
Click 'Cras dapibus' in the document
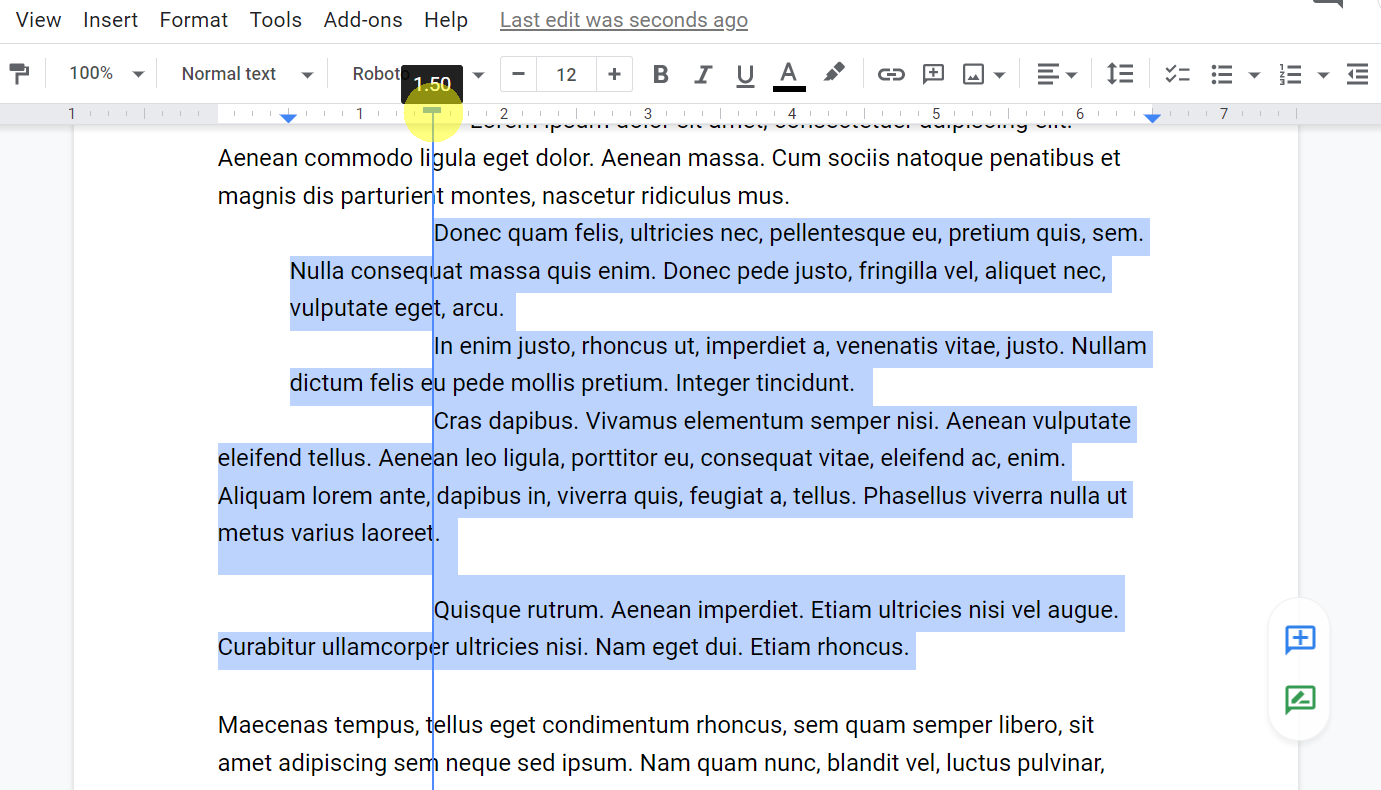pyautogui.click(x=506, y=421)
